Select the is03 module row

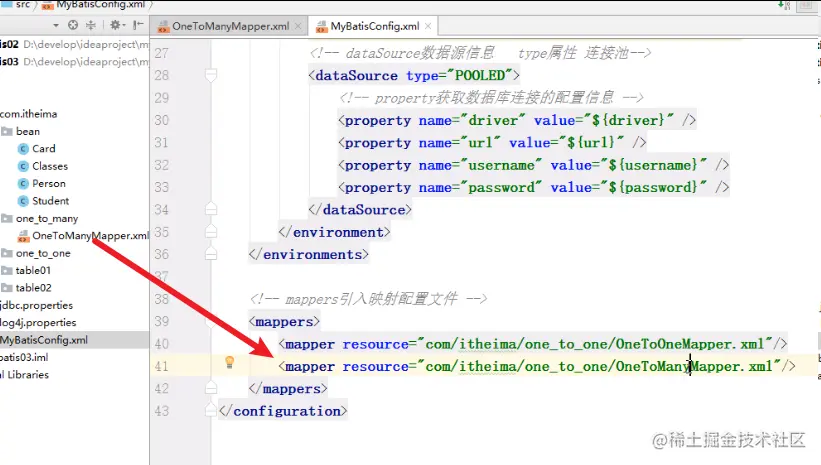tap(74, 61)
